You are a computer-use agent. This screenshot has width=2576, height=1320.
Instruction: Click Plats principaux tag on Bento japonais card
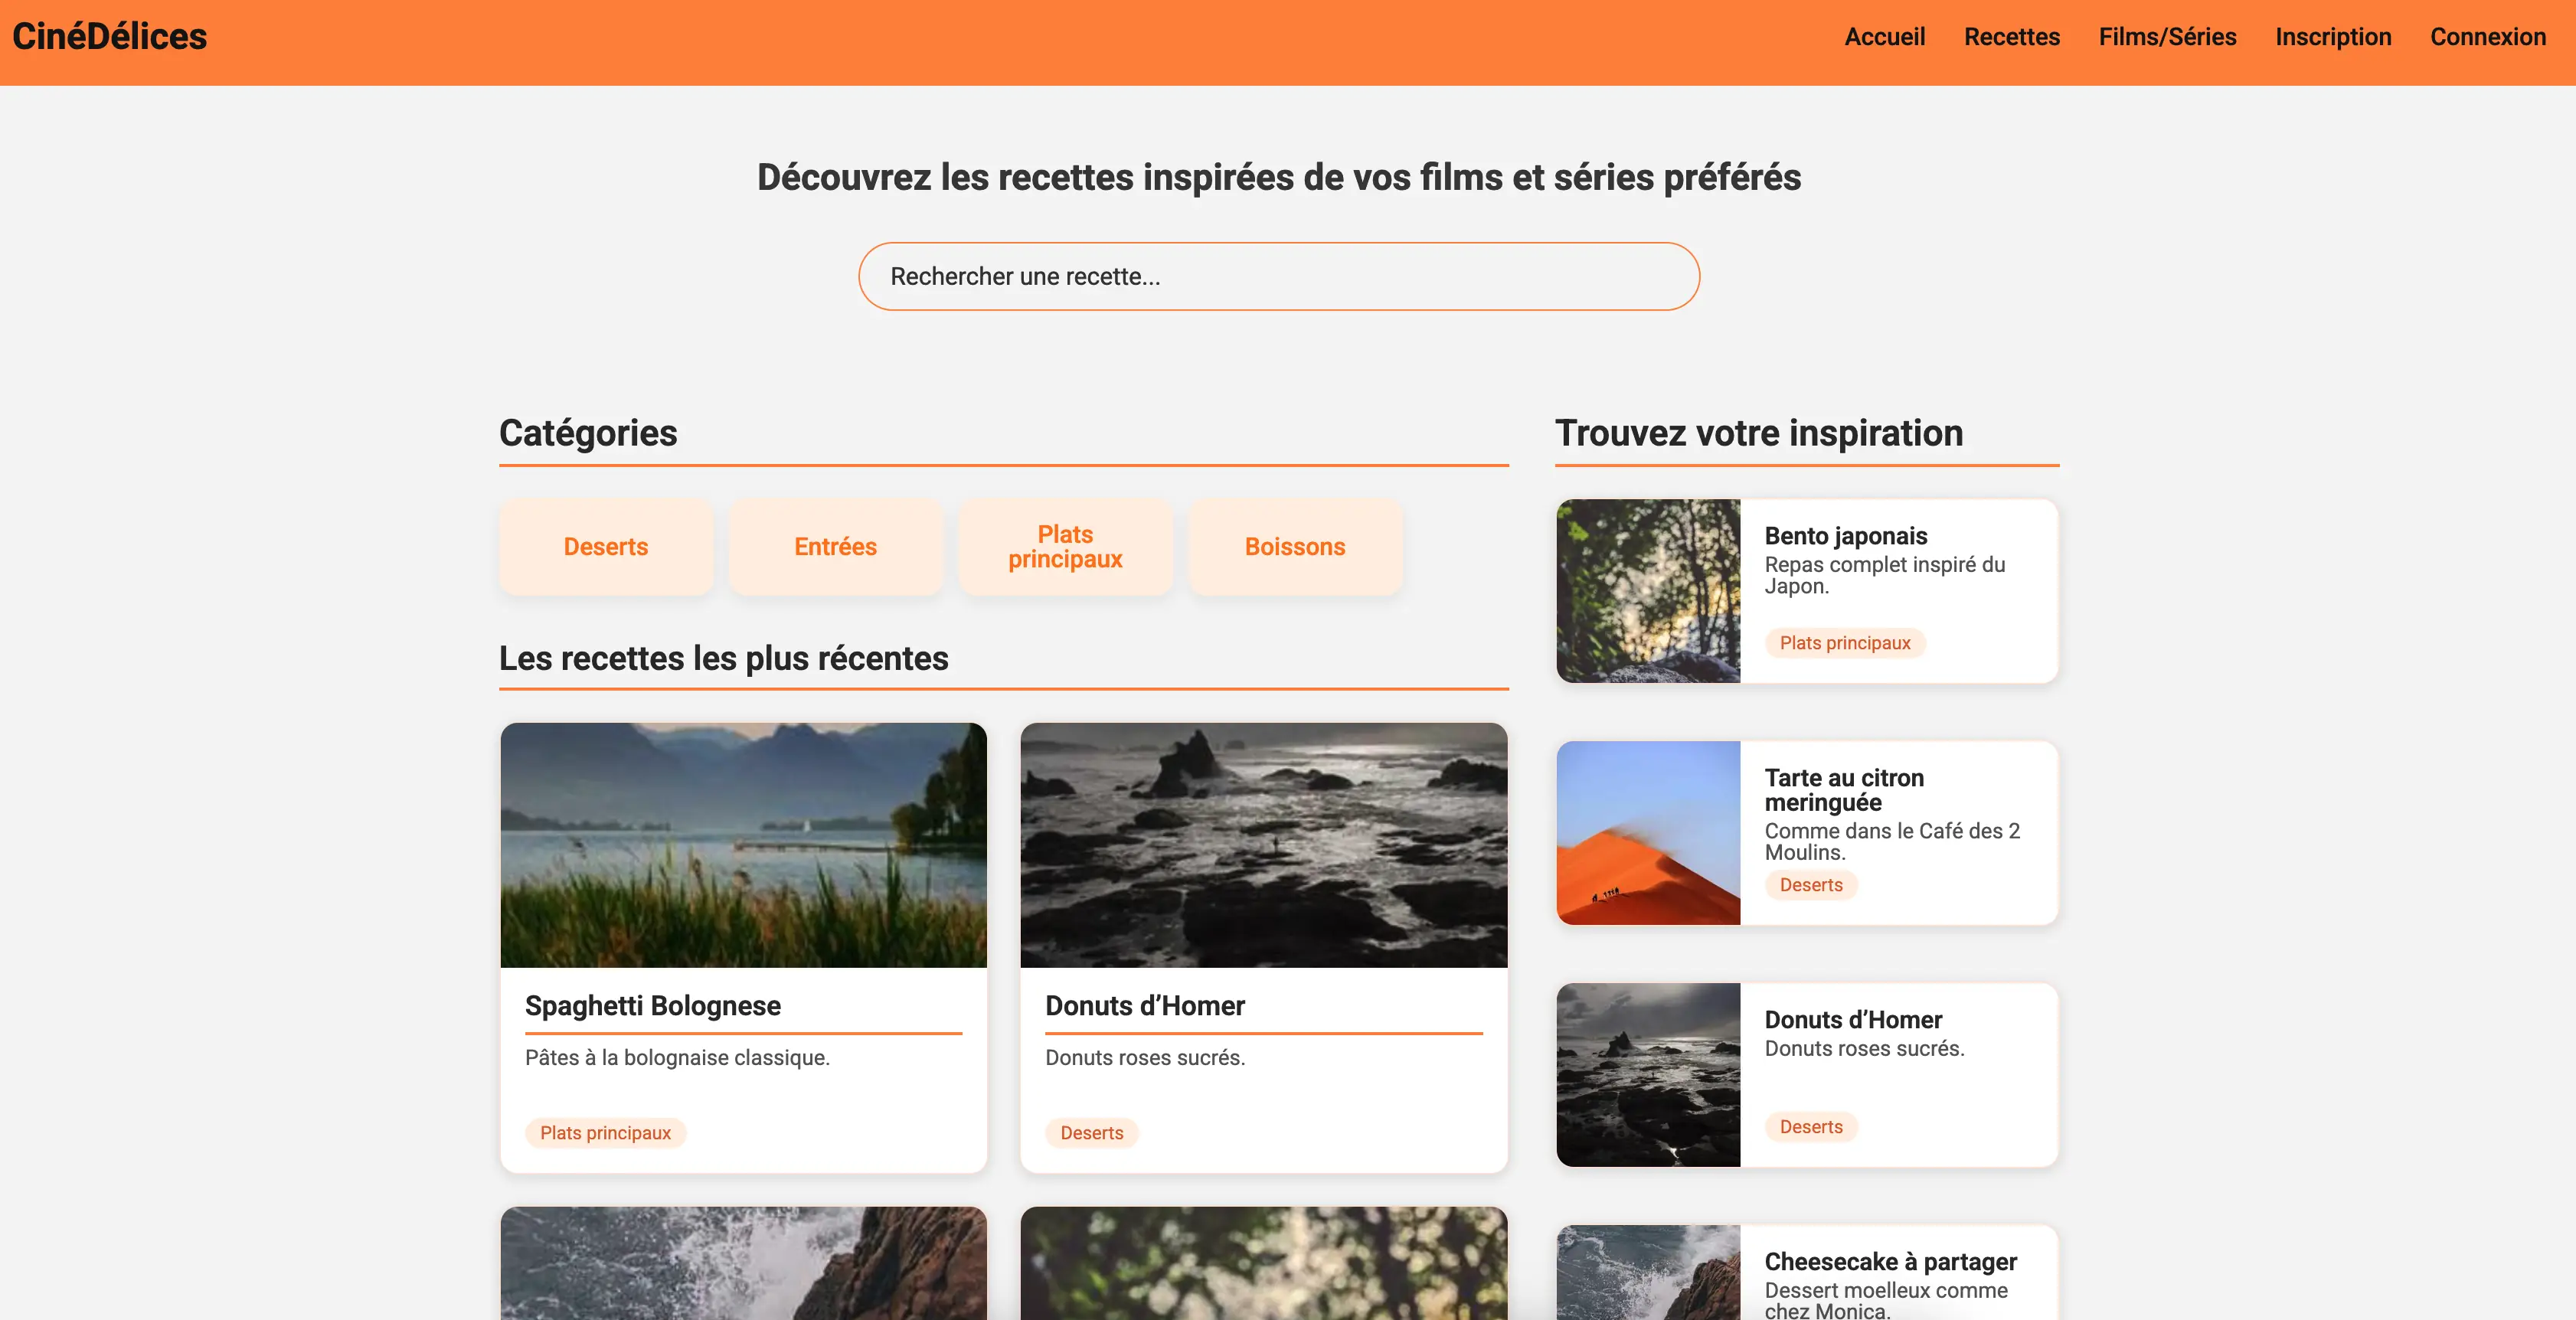[1844, 643]
